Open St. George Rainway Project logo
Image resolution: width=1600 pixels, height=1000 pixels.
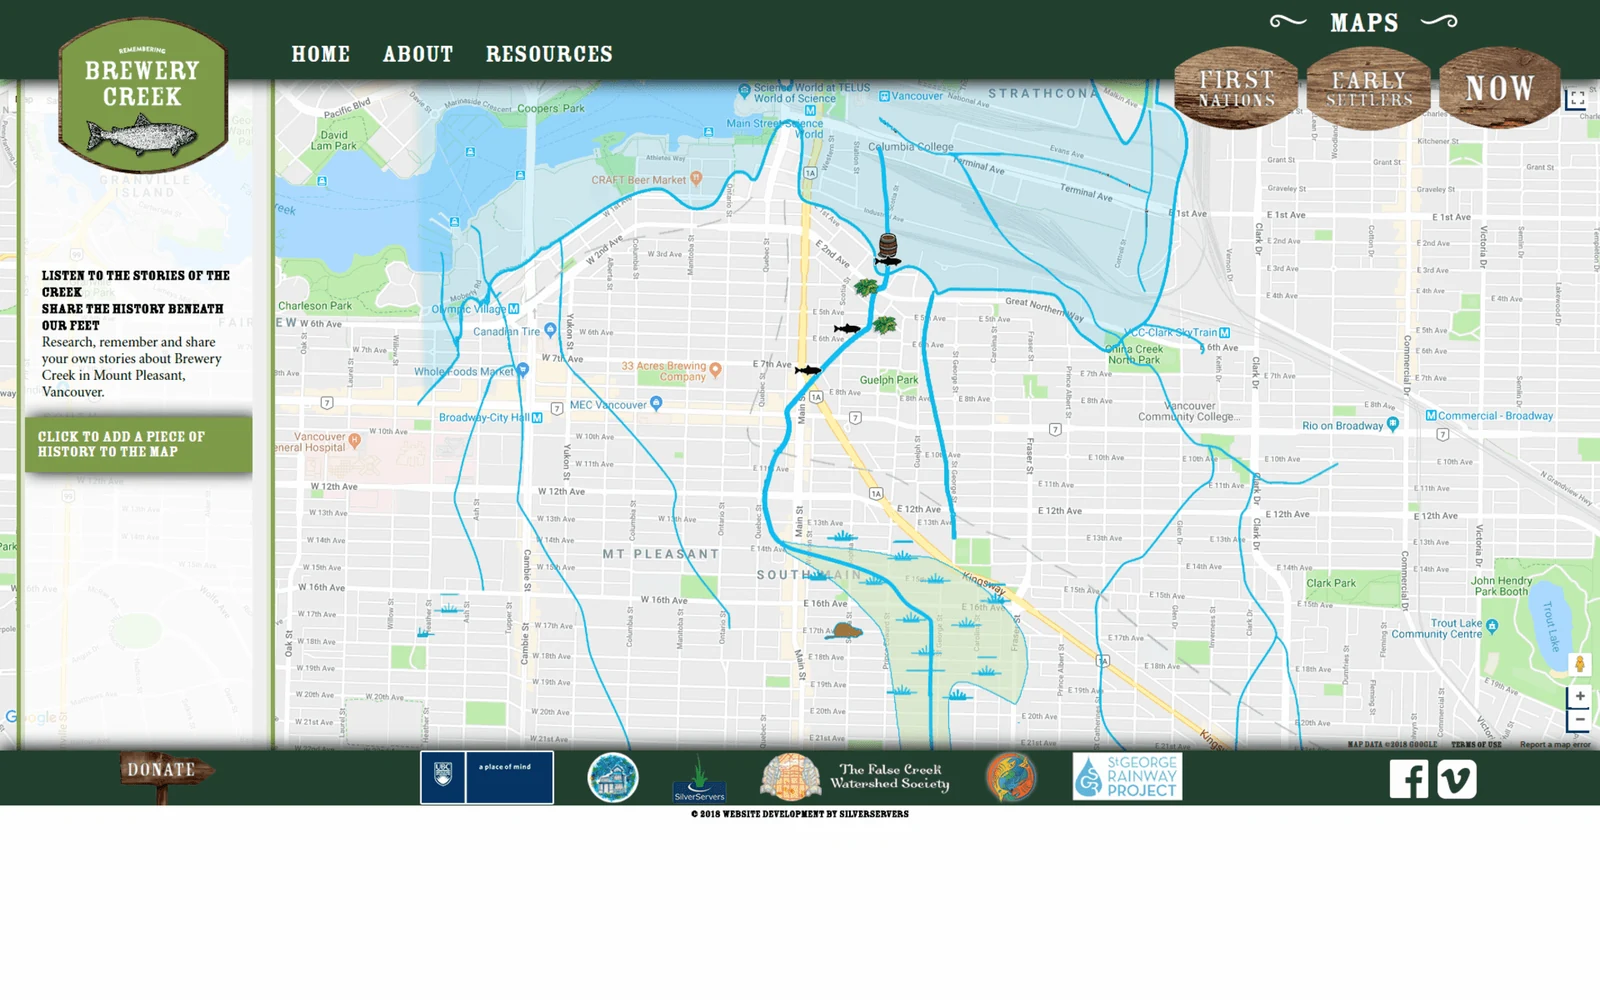[1128, 777]
